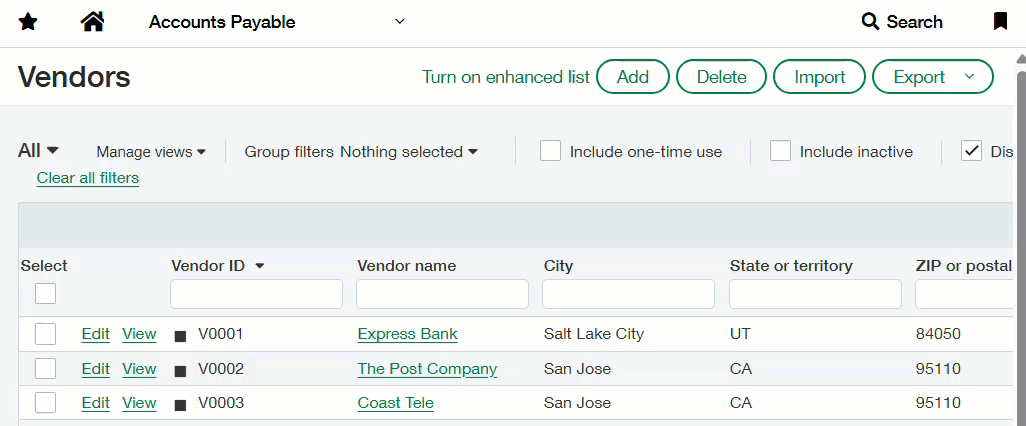Click the bookmark icon

[1000, 22]
